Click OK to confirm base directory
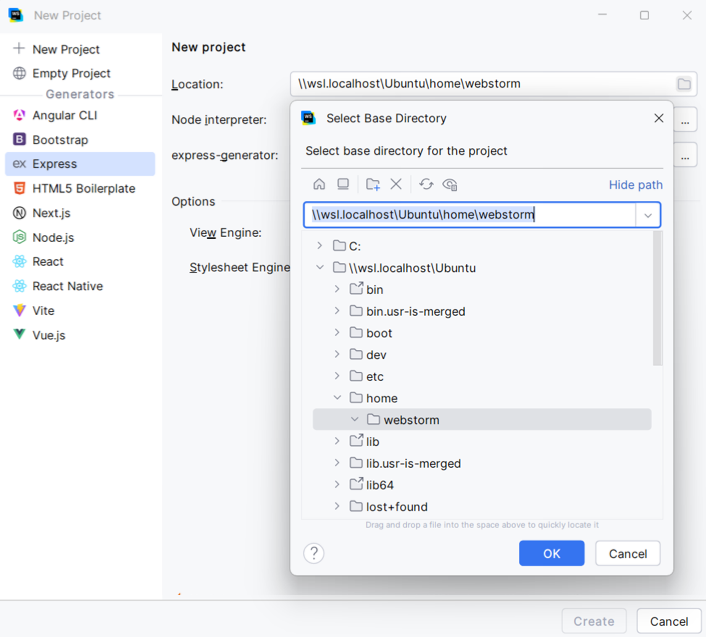Viewport: 706px width, 637px height. pyautogui.click(x=551, y=553)
